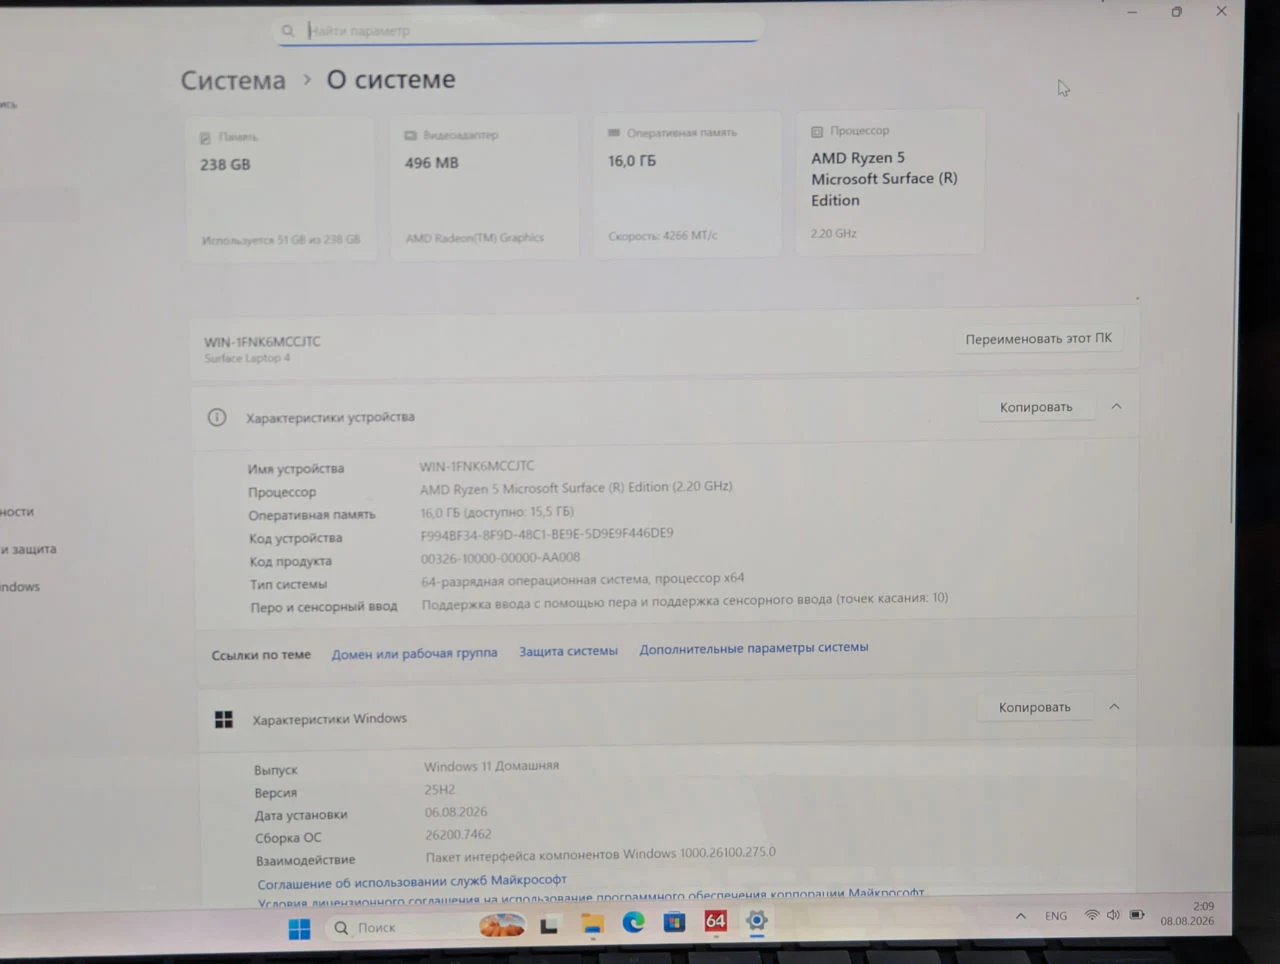Copy the device specifications (Характеристики устройства)

pos(1036,407)
